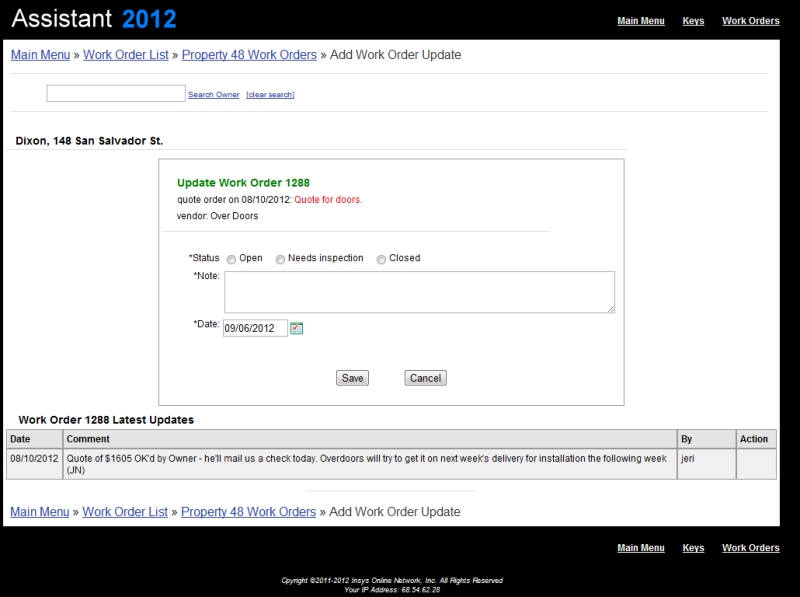The height and width of the screenshot is (597, 800).
Task: Click the Work Order 1288 Latest Updates heading
Action: pyautogui.click(x=106, y=420)
